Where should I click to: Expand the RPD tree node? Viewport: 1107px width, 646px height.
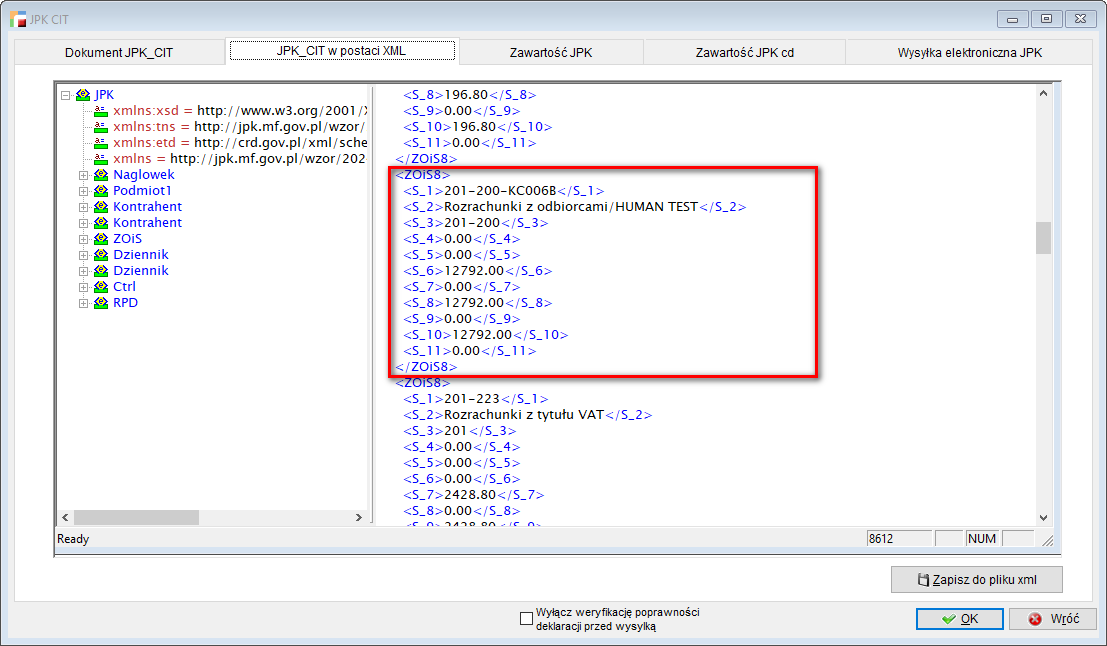[84, 303]
